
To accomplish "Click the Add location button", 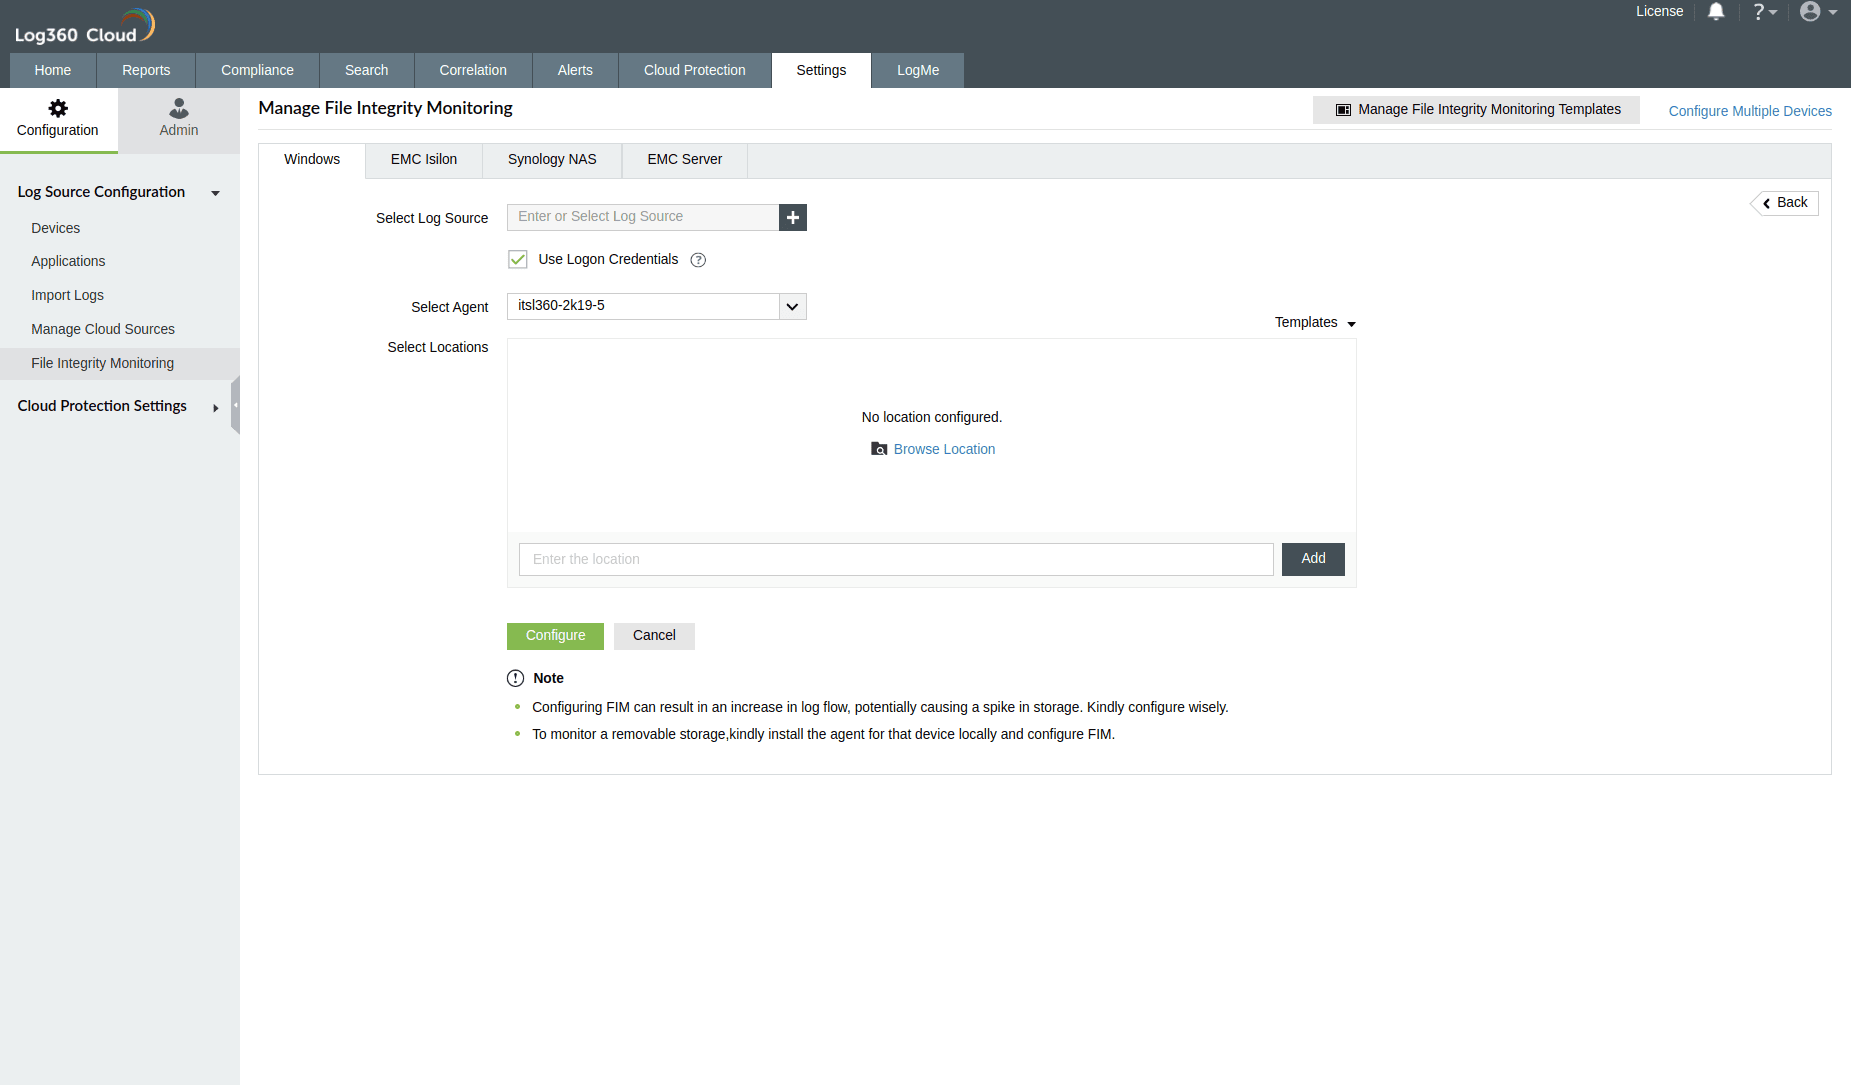I will 1313,559.
